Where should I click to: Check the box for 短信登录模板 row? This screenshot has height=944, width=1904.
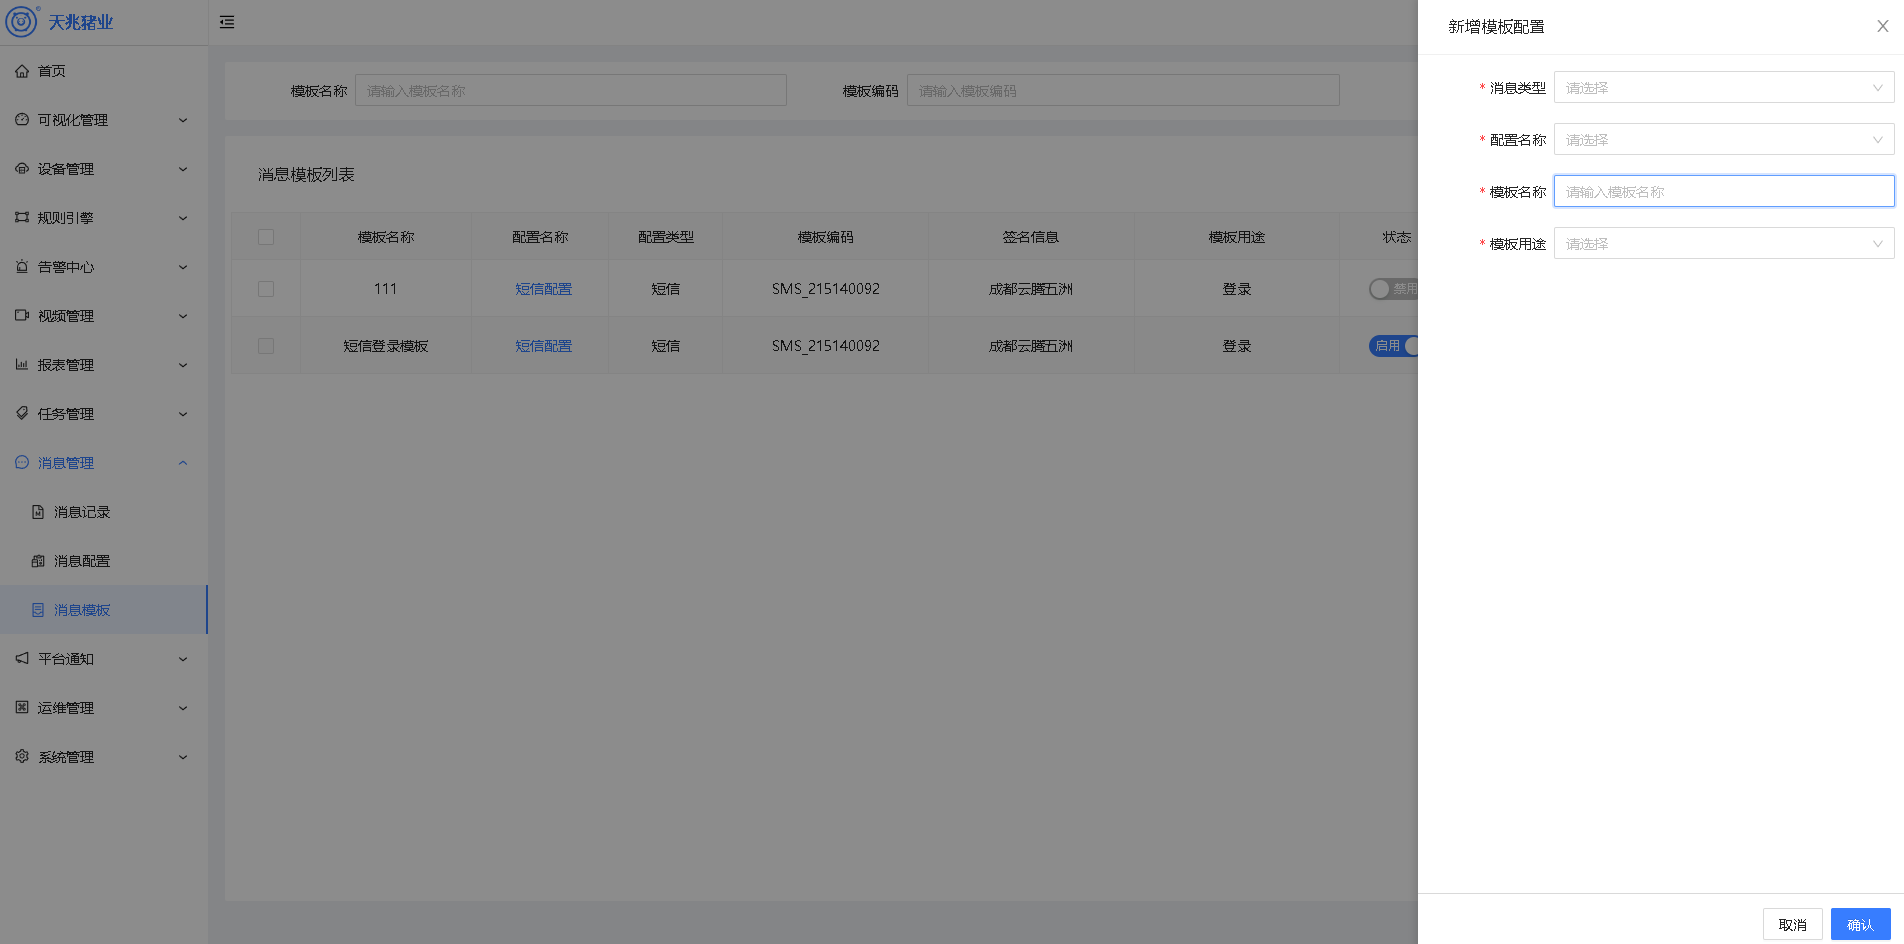tap(266, 346)
